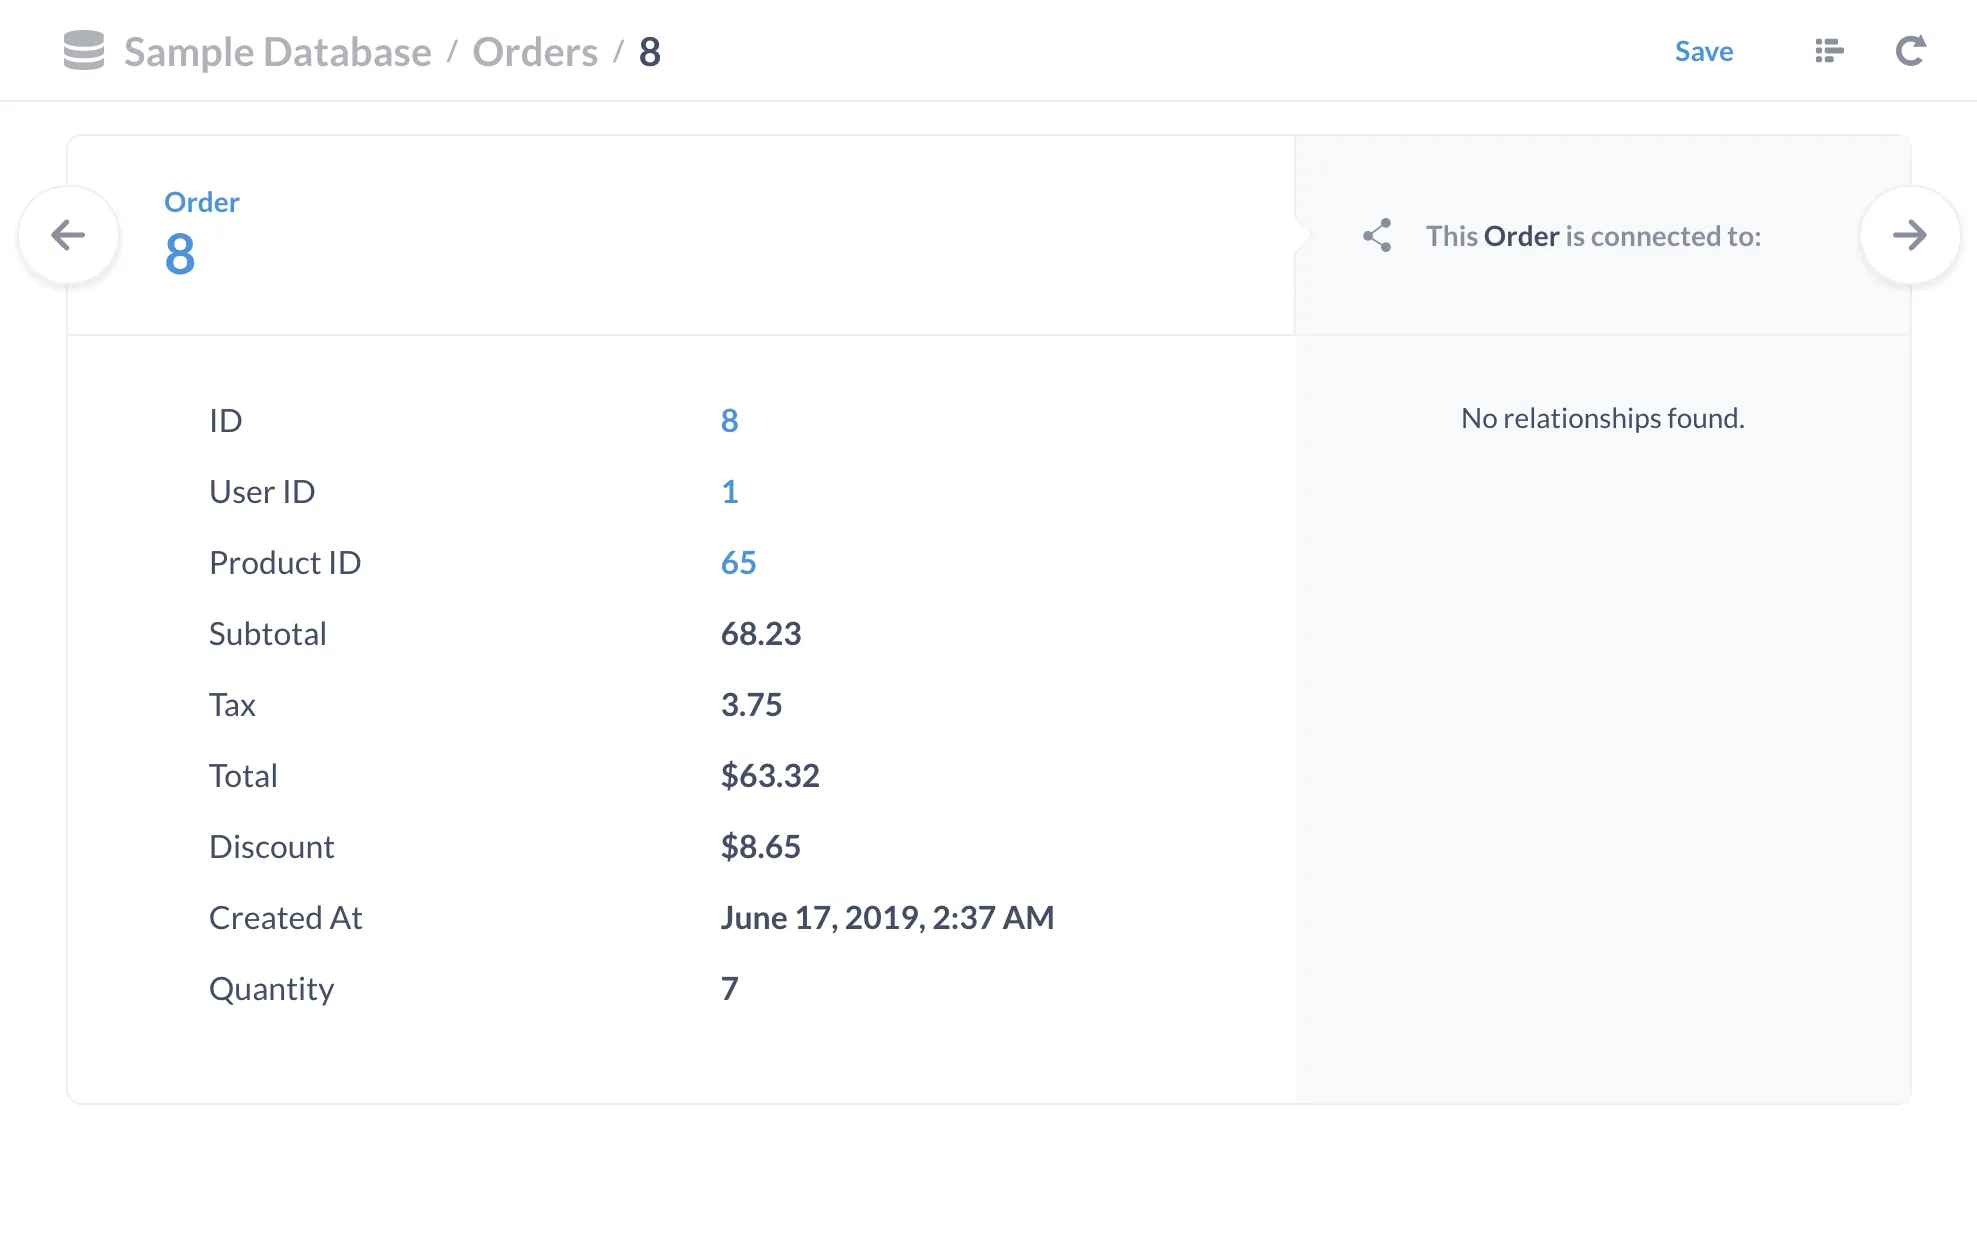This screenshot has height=1260, width=1977.
Task: Click the Order label above the heading
Action: coord(201,201)
